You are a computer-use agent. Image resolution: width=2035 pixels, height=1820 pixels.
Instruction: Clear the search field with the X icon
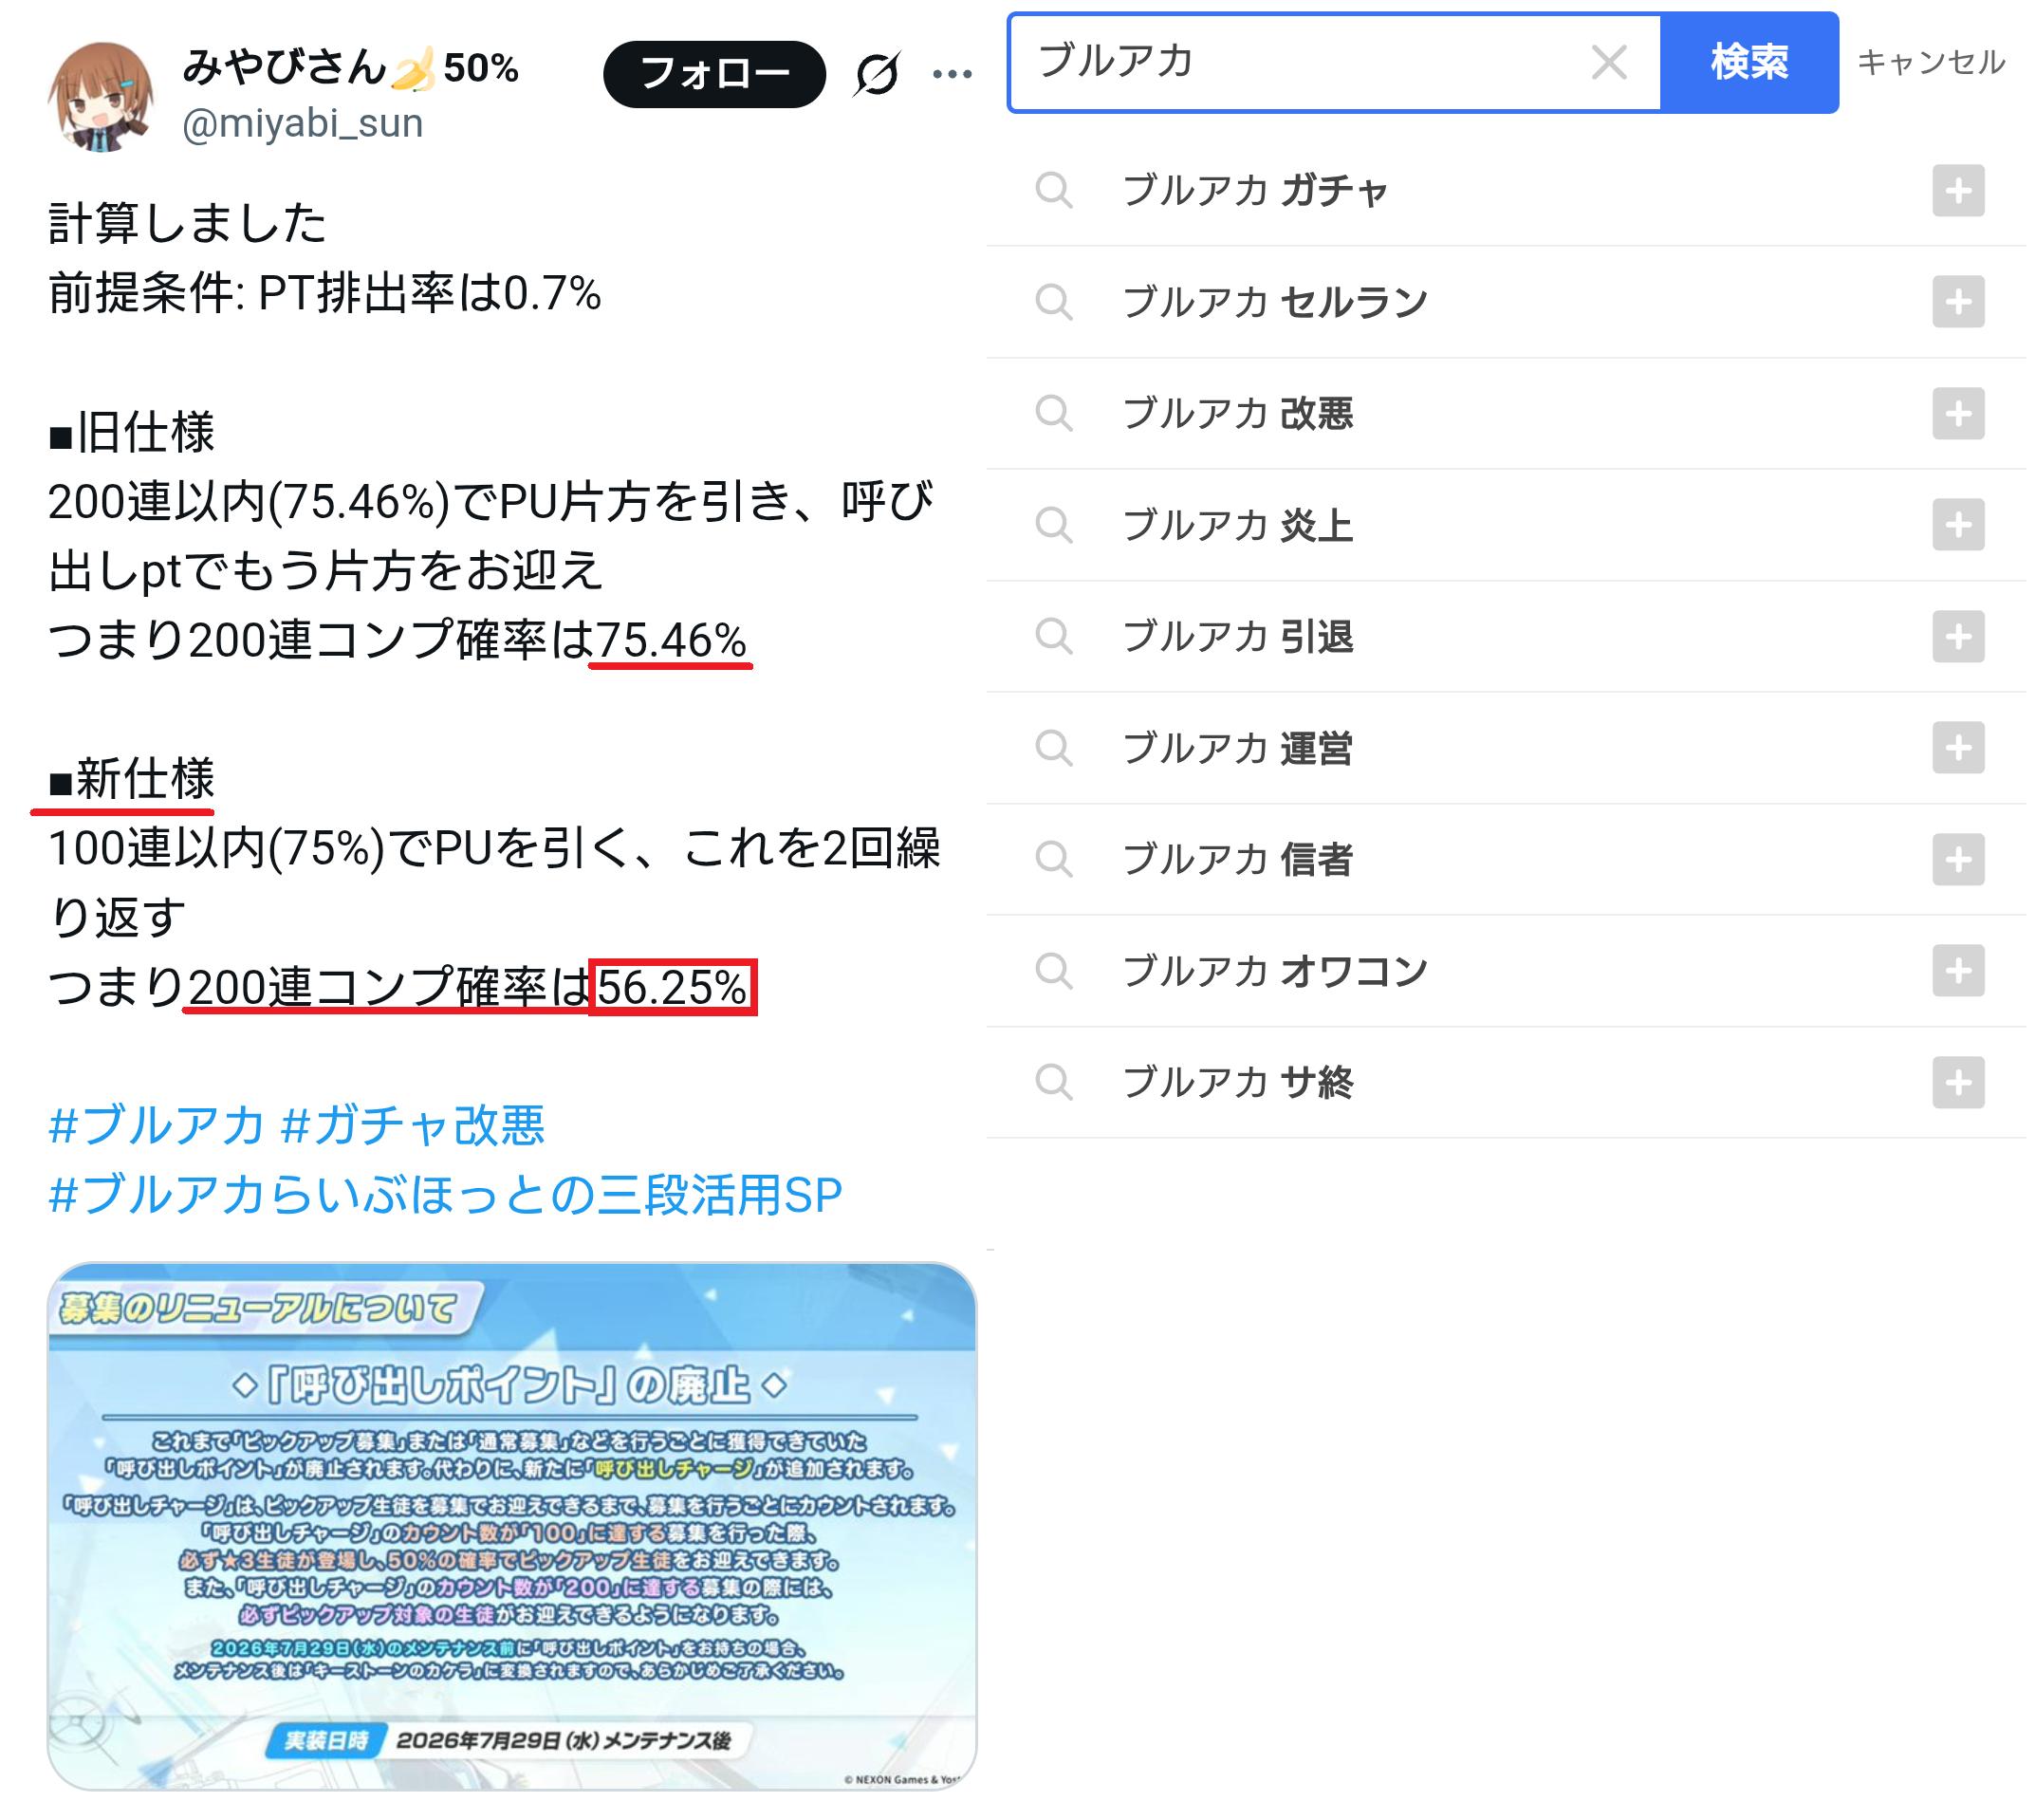1609,62
